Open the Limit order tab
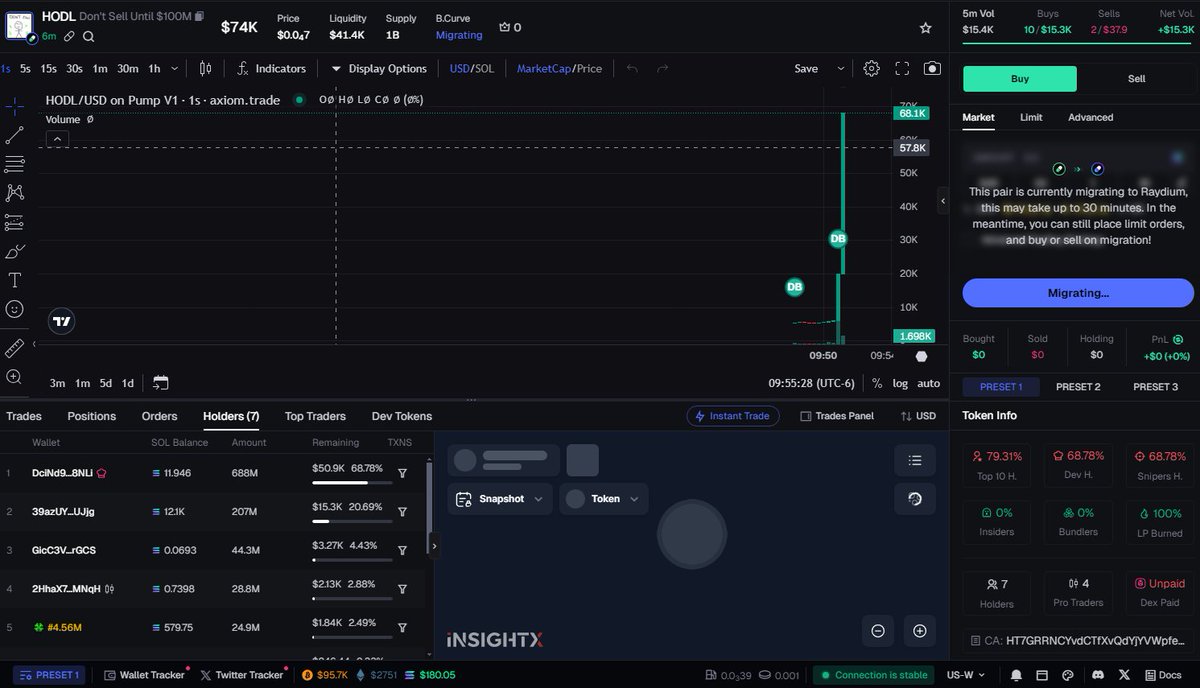 [1031, 117]
